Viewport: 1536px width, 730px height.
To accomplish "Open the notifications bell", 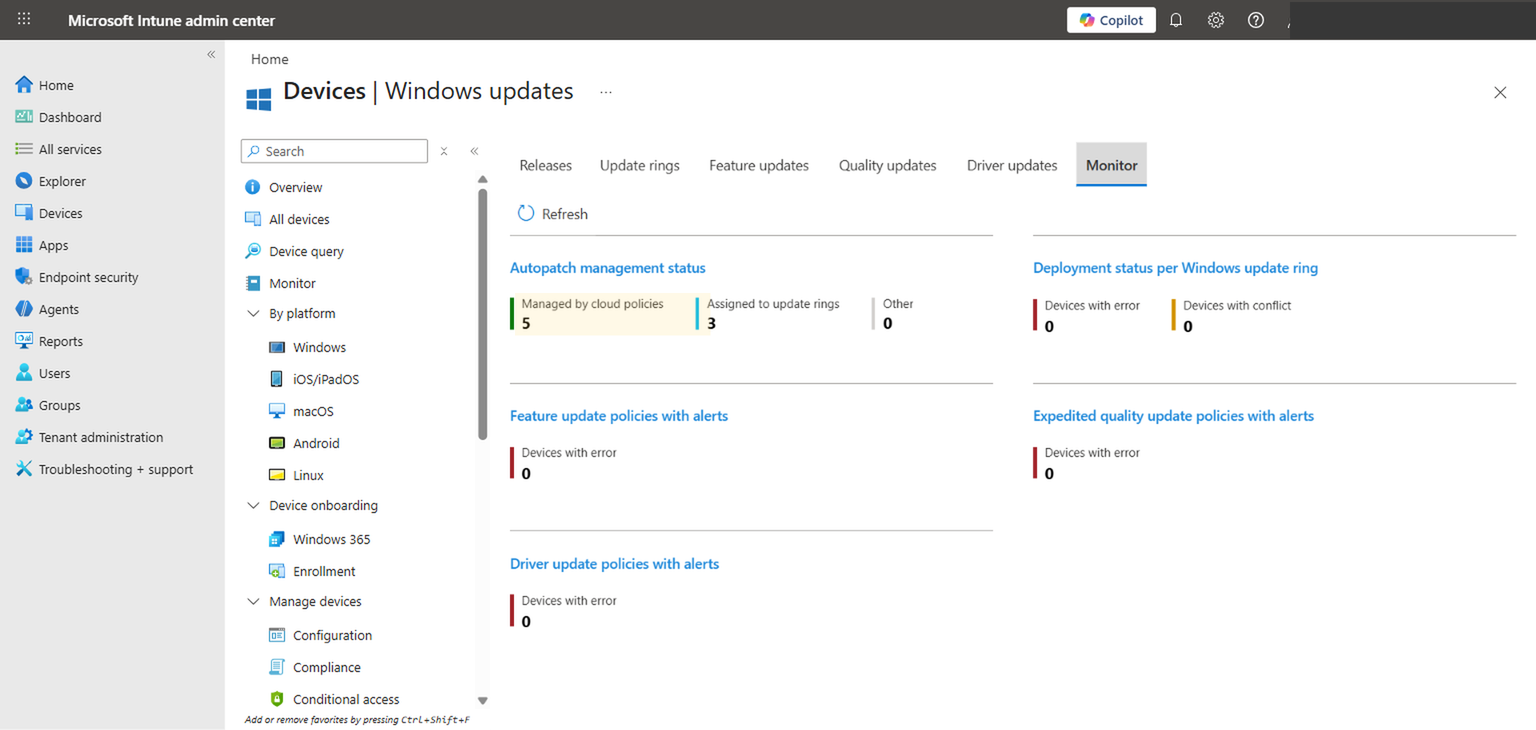I will click(1175, 19).
